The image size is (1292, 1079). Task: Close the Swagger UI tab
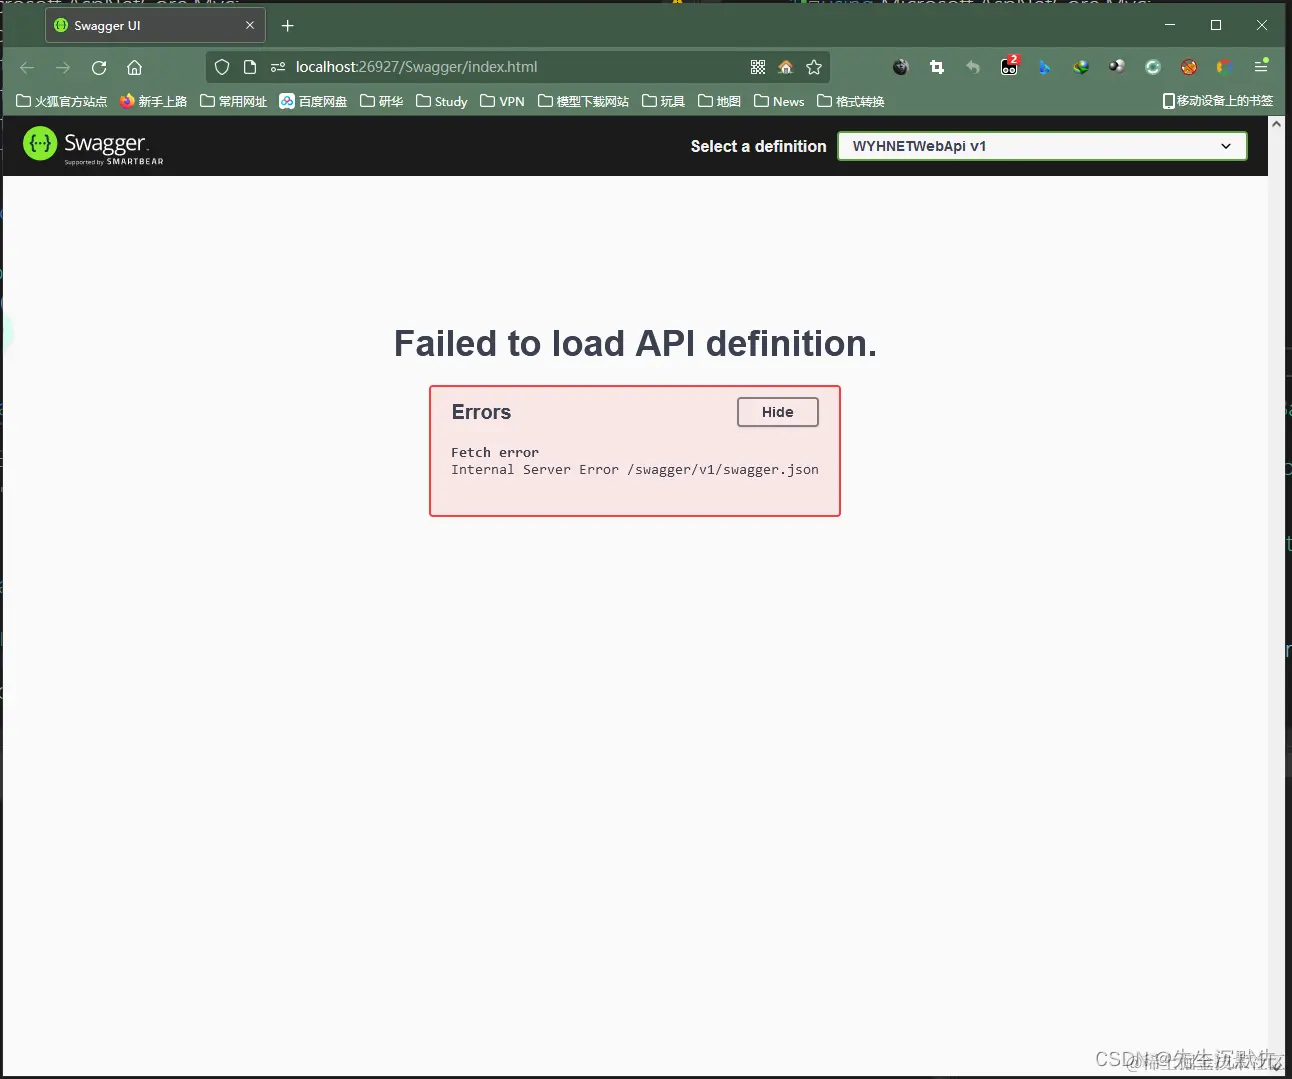tap(250, 26)
